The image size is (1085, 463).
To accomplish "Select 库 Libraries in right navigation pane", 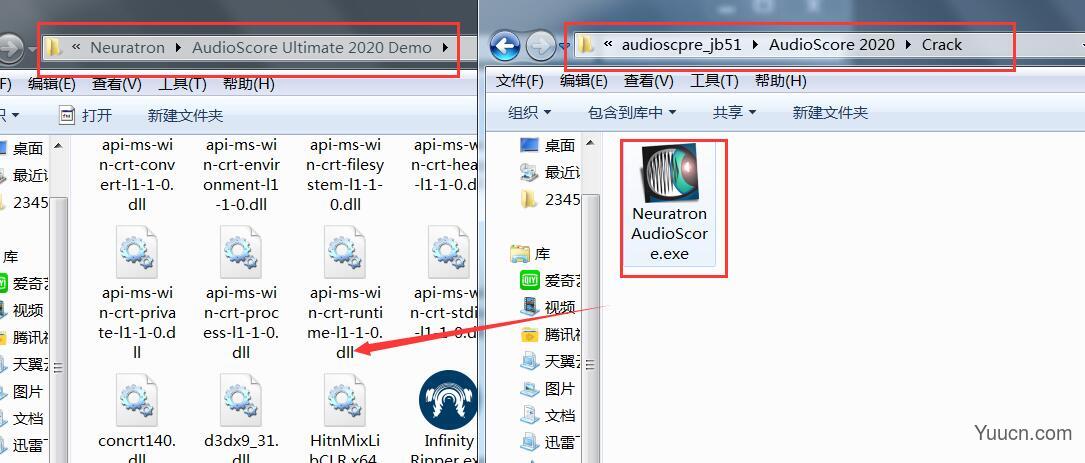I will click(530, 254).
